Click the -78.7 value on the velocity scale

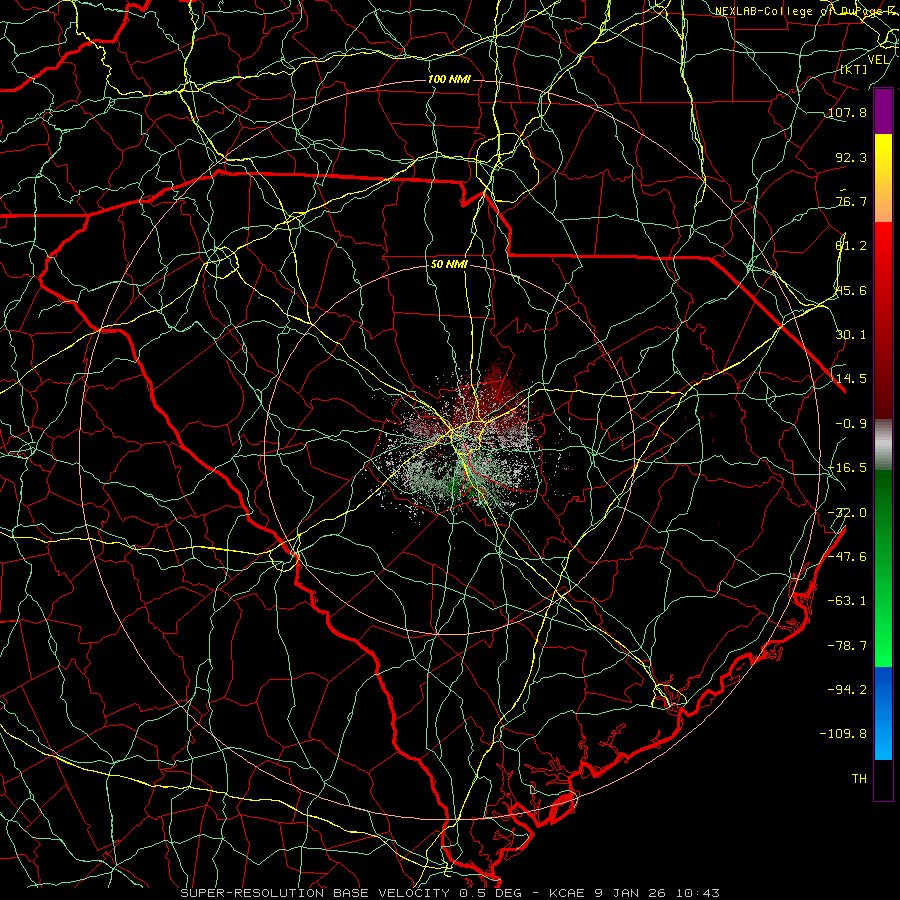847,646
